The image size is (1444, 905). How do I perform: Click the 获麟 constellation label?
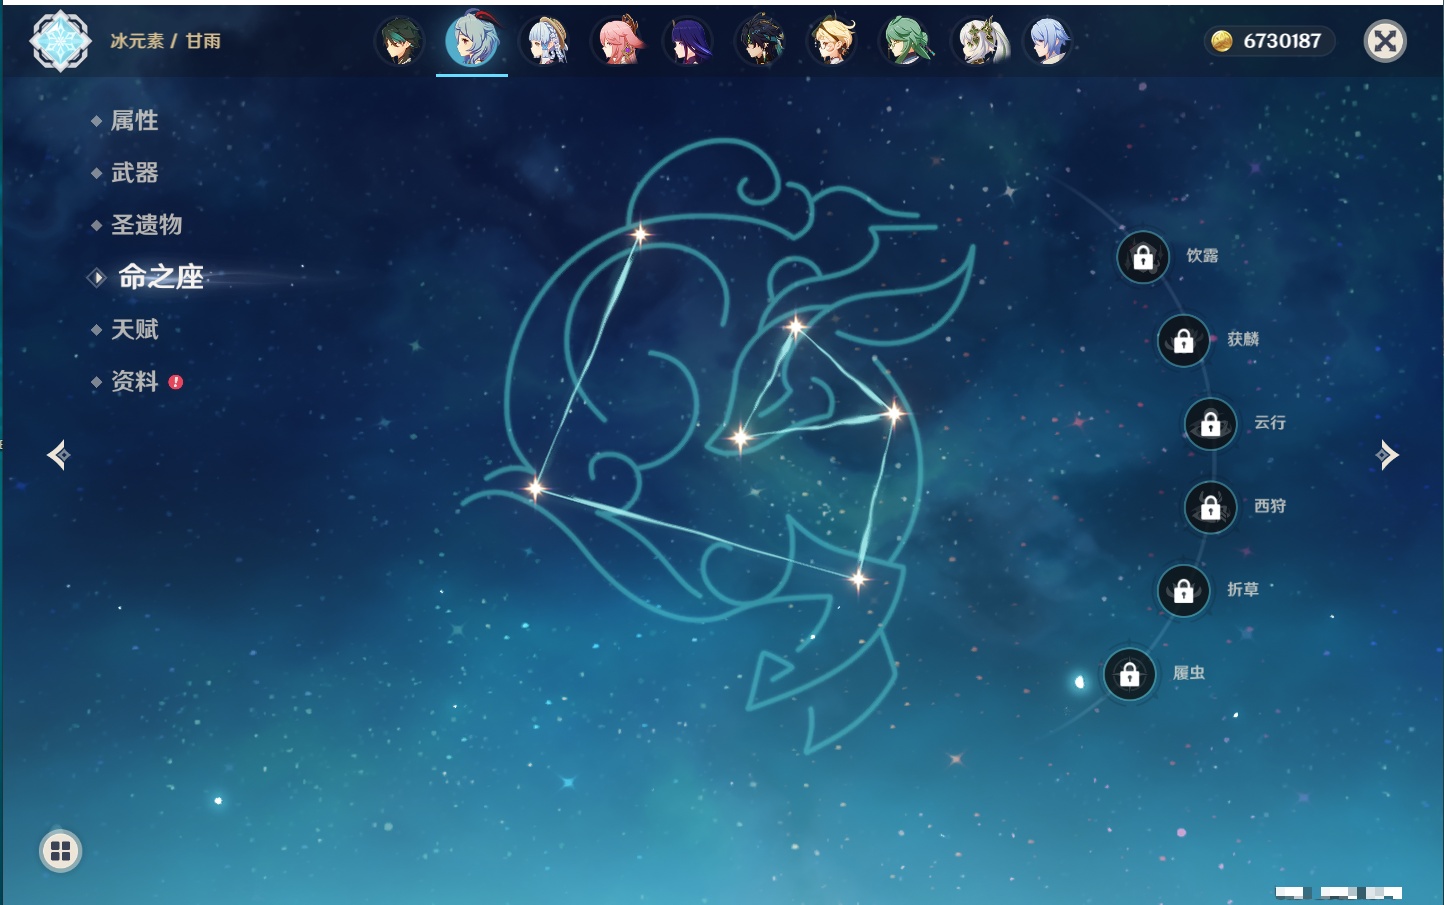[x=1243, y=339]
